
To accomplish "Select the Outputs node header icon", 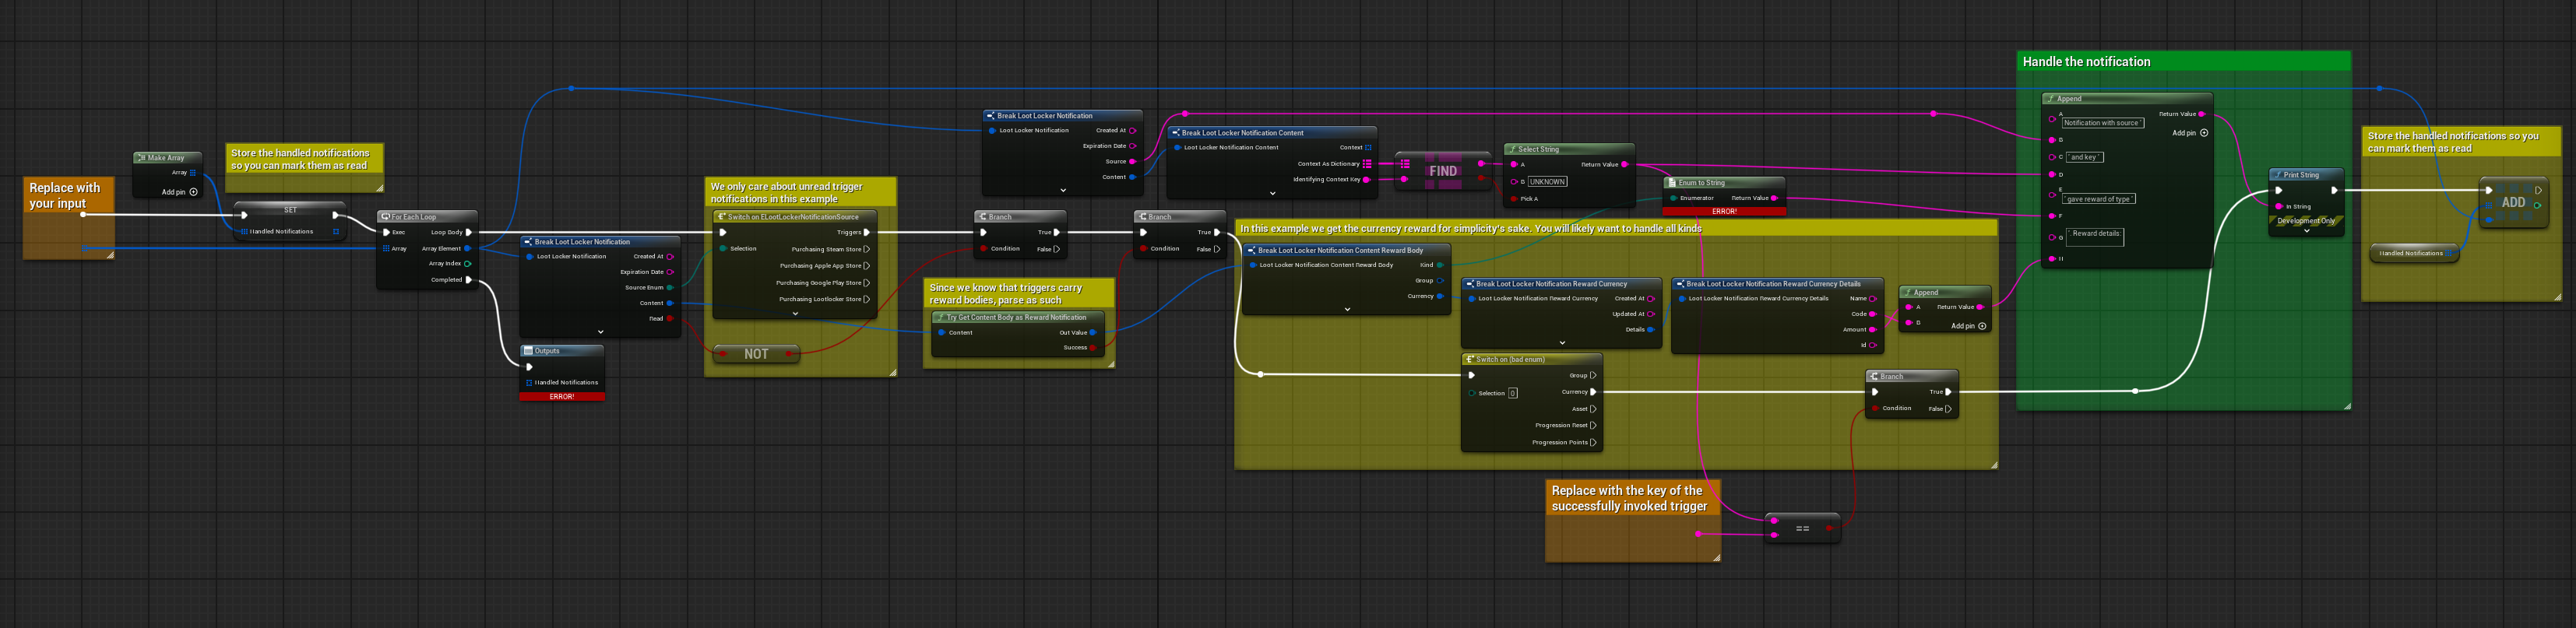I will click(x=528, y=351).
